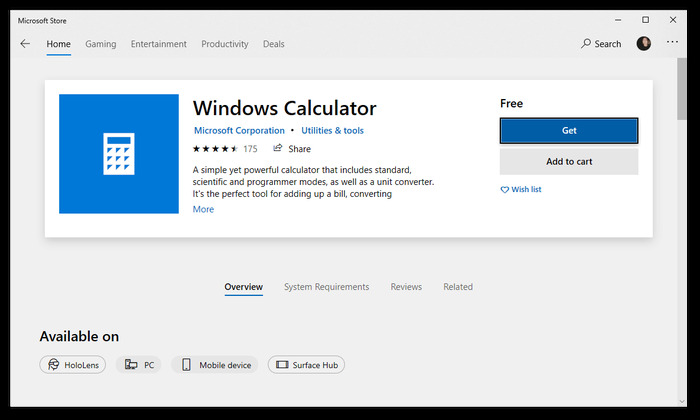This screenshot has width=700, height=420.
Task: Open the Related tab
Action: pos(458,287)
